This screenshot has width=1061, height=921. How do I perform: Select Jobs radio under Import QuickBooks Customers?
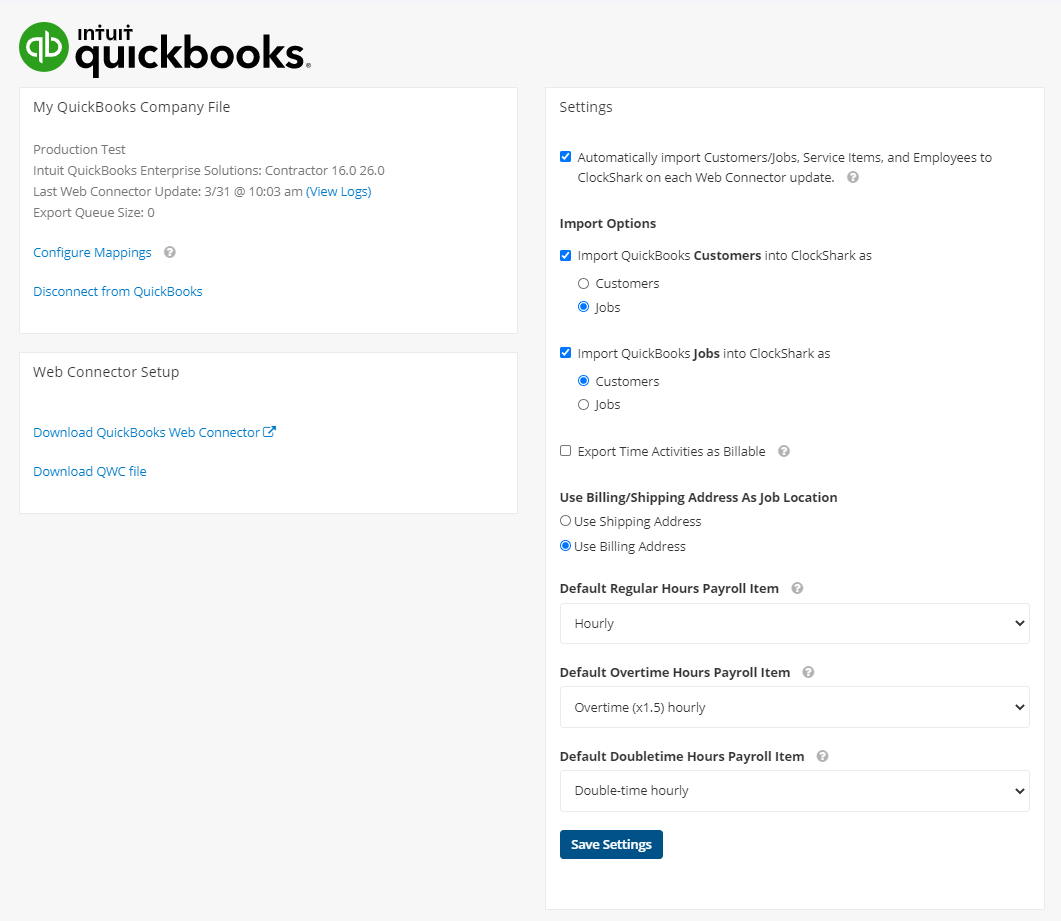[583, 307]
